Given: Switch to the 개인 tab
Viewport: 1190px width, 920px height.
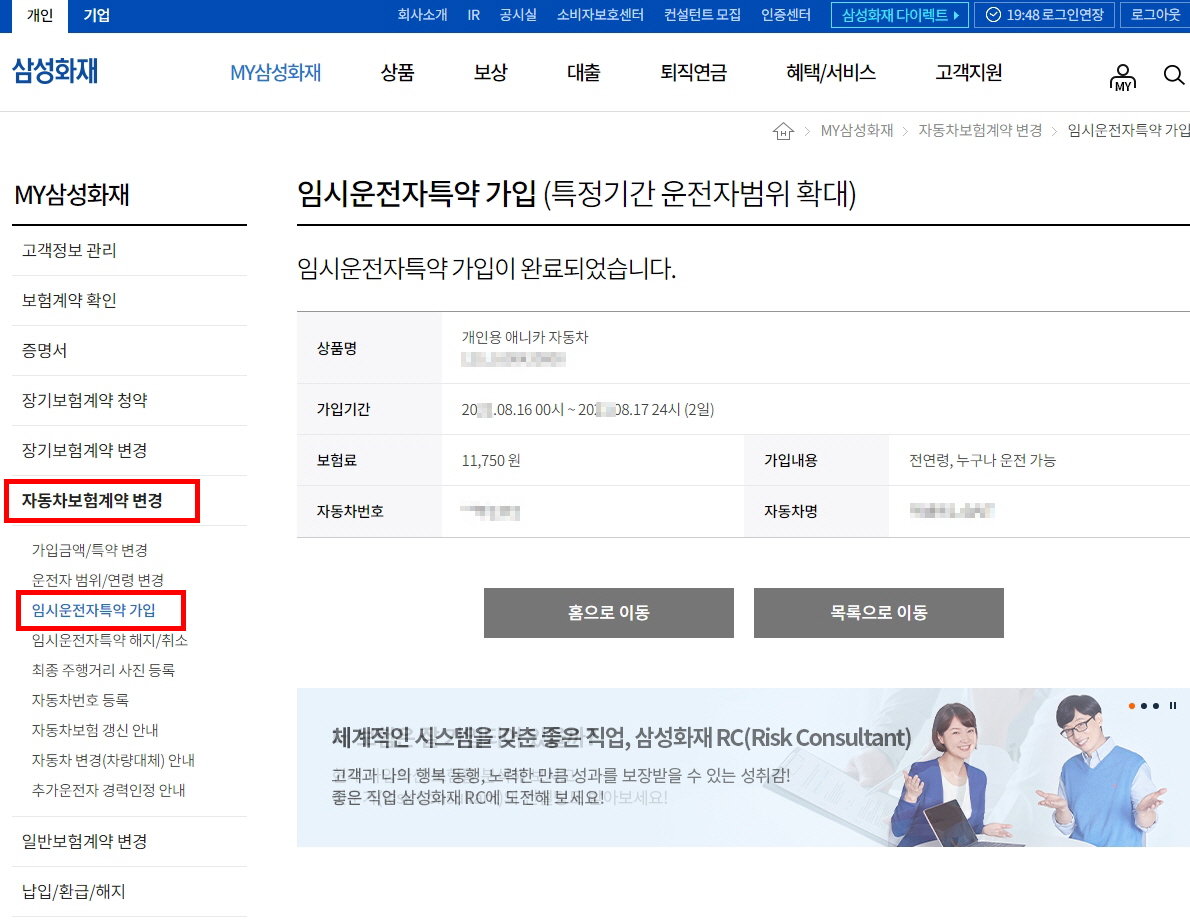Looking at the screenshot, I should (x=40, y=16).
